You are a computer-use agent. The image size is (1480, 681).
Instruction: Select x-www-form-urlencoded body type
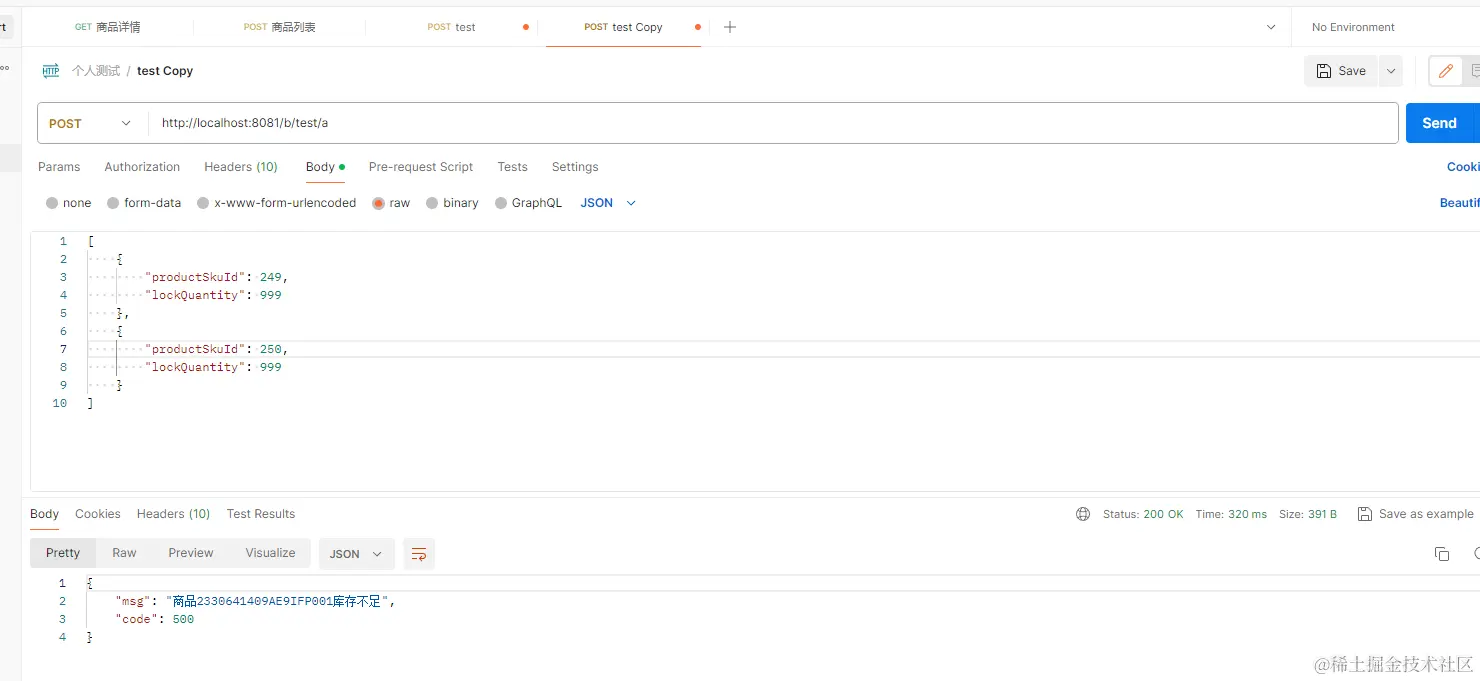click(x=277, y=203)
